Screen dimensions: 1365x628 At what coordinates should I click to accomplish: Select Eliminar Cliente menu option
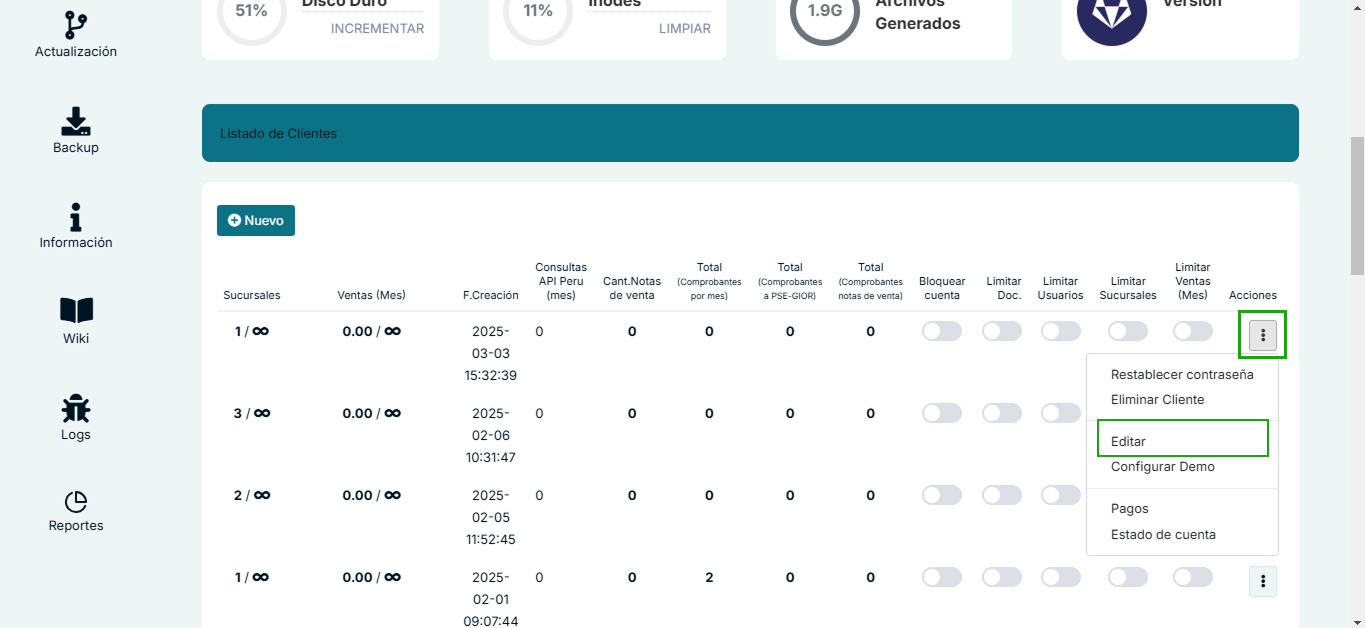(1157, 399)
